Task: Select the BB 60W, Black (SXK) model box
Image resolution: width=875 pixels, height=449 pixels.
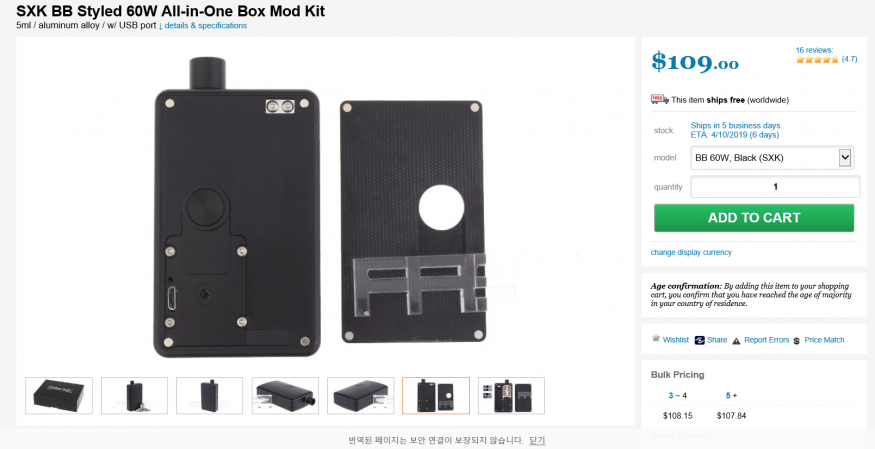Action: pos(772,158)
